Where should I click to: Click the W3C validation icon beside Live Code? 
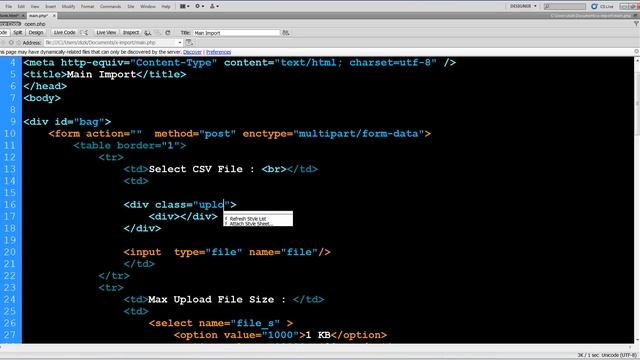84,32
